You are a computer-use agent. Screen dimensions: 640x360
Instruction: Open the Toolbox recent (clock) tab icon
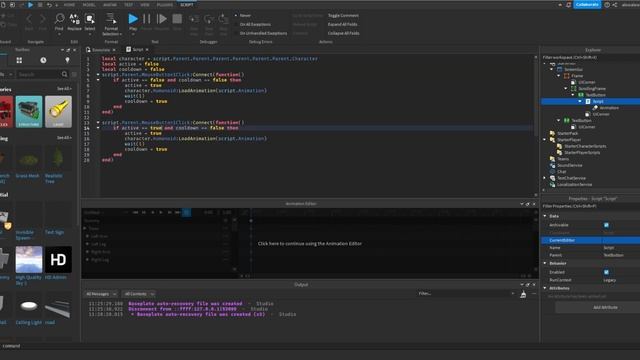(43, 60)
